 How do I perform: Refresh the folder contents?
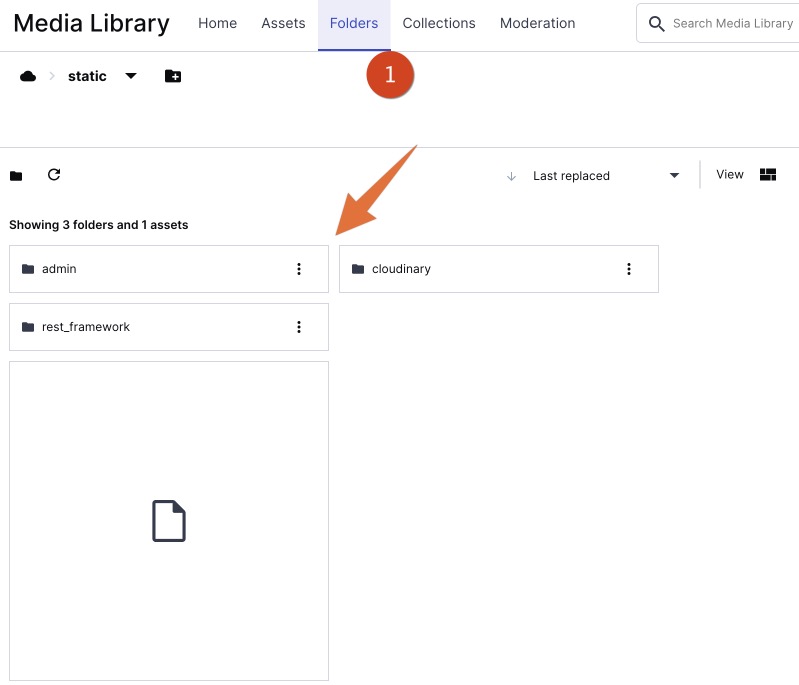pos(54,175)
